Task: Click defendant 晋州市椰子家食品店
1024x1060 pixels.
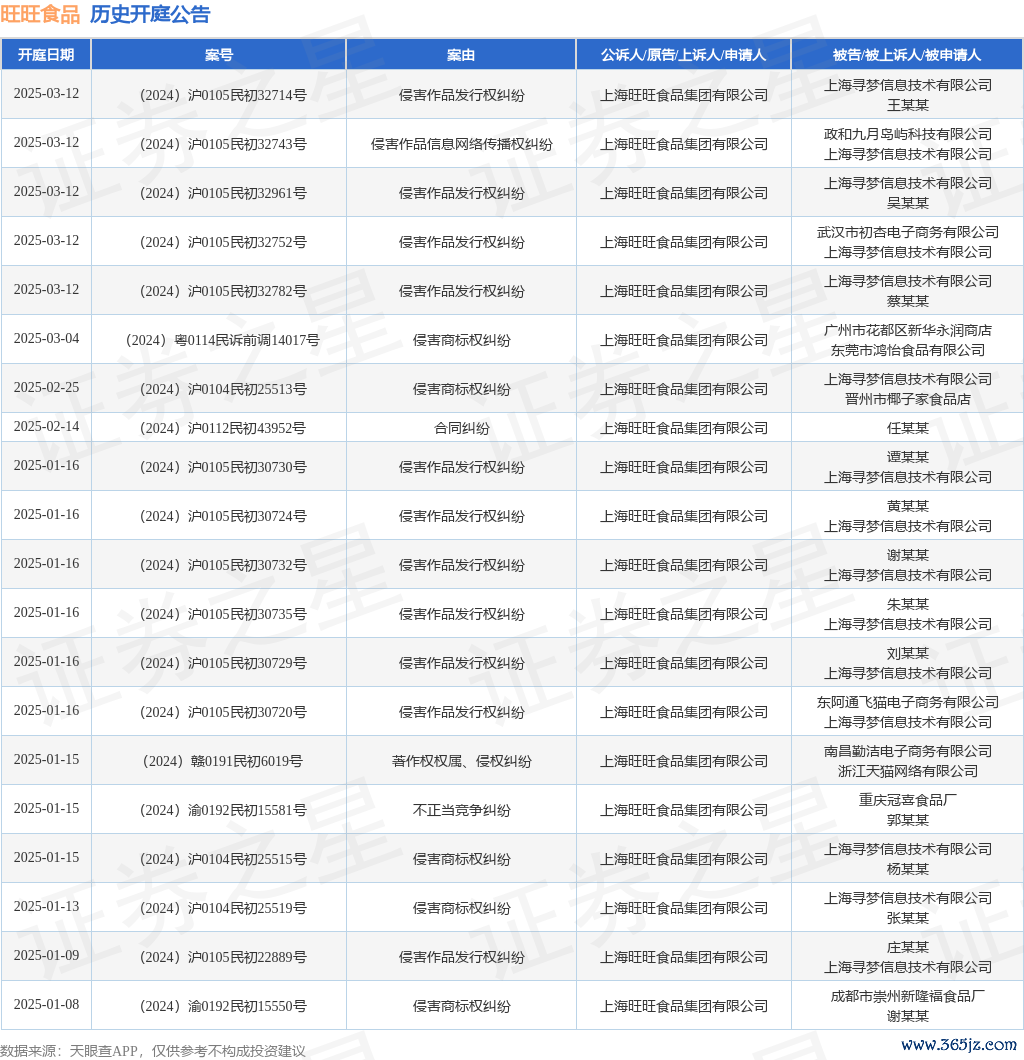Action: click(x=908, y=400)
